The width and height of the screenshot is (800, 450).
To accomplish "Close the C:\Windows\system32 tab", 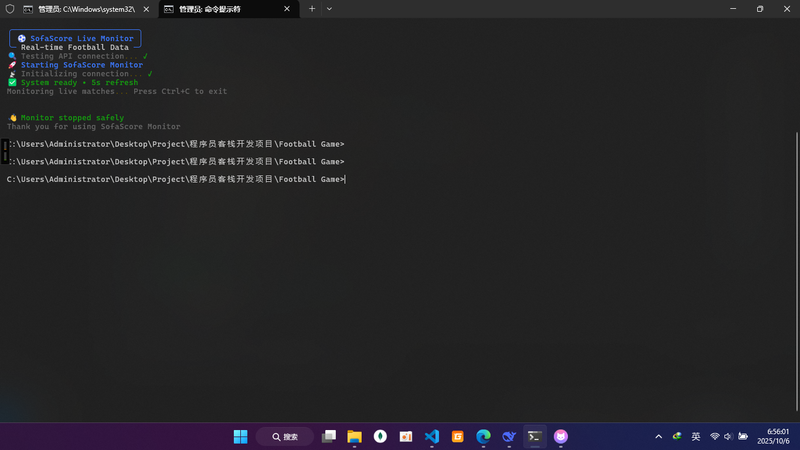I will click(146, 9).
